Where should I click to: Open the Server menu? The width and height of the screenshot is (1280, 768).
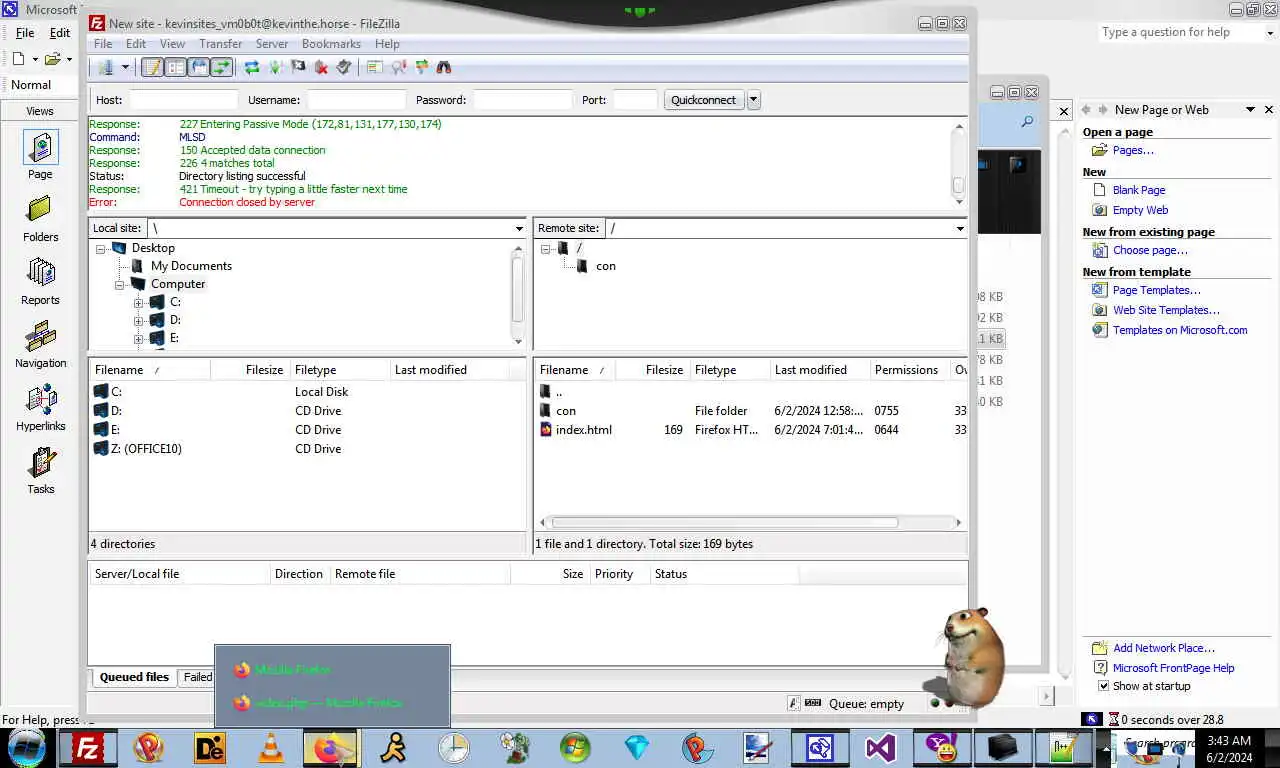coord(272,44)
